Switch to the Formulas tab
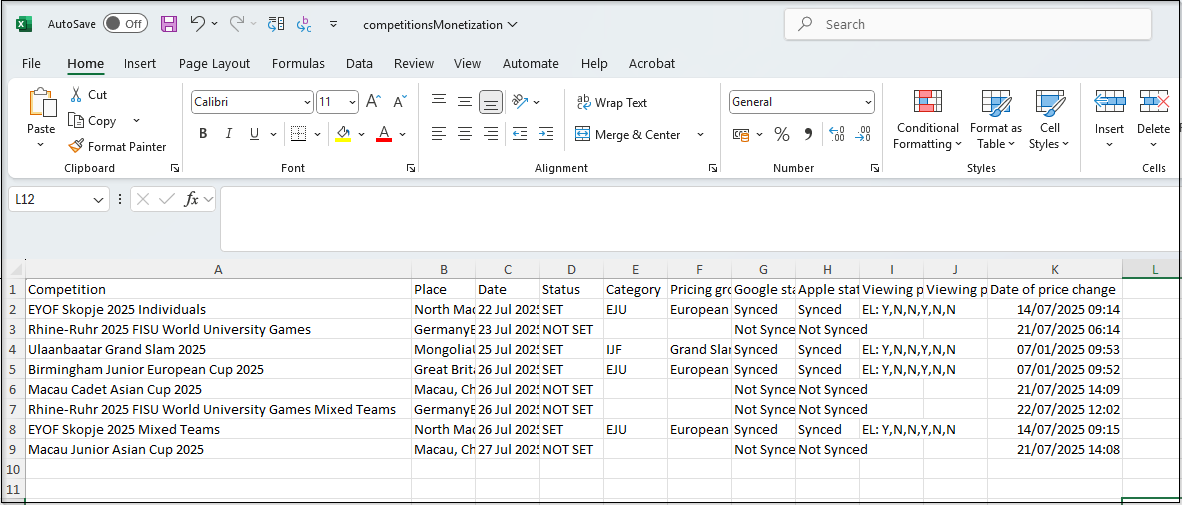This screenshot has width=1182, height=505. click(298, 63)
